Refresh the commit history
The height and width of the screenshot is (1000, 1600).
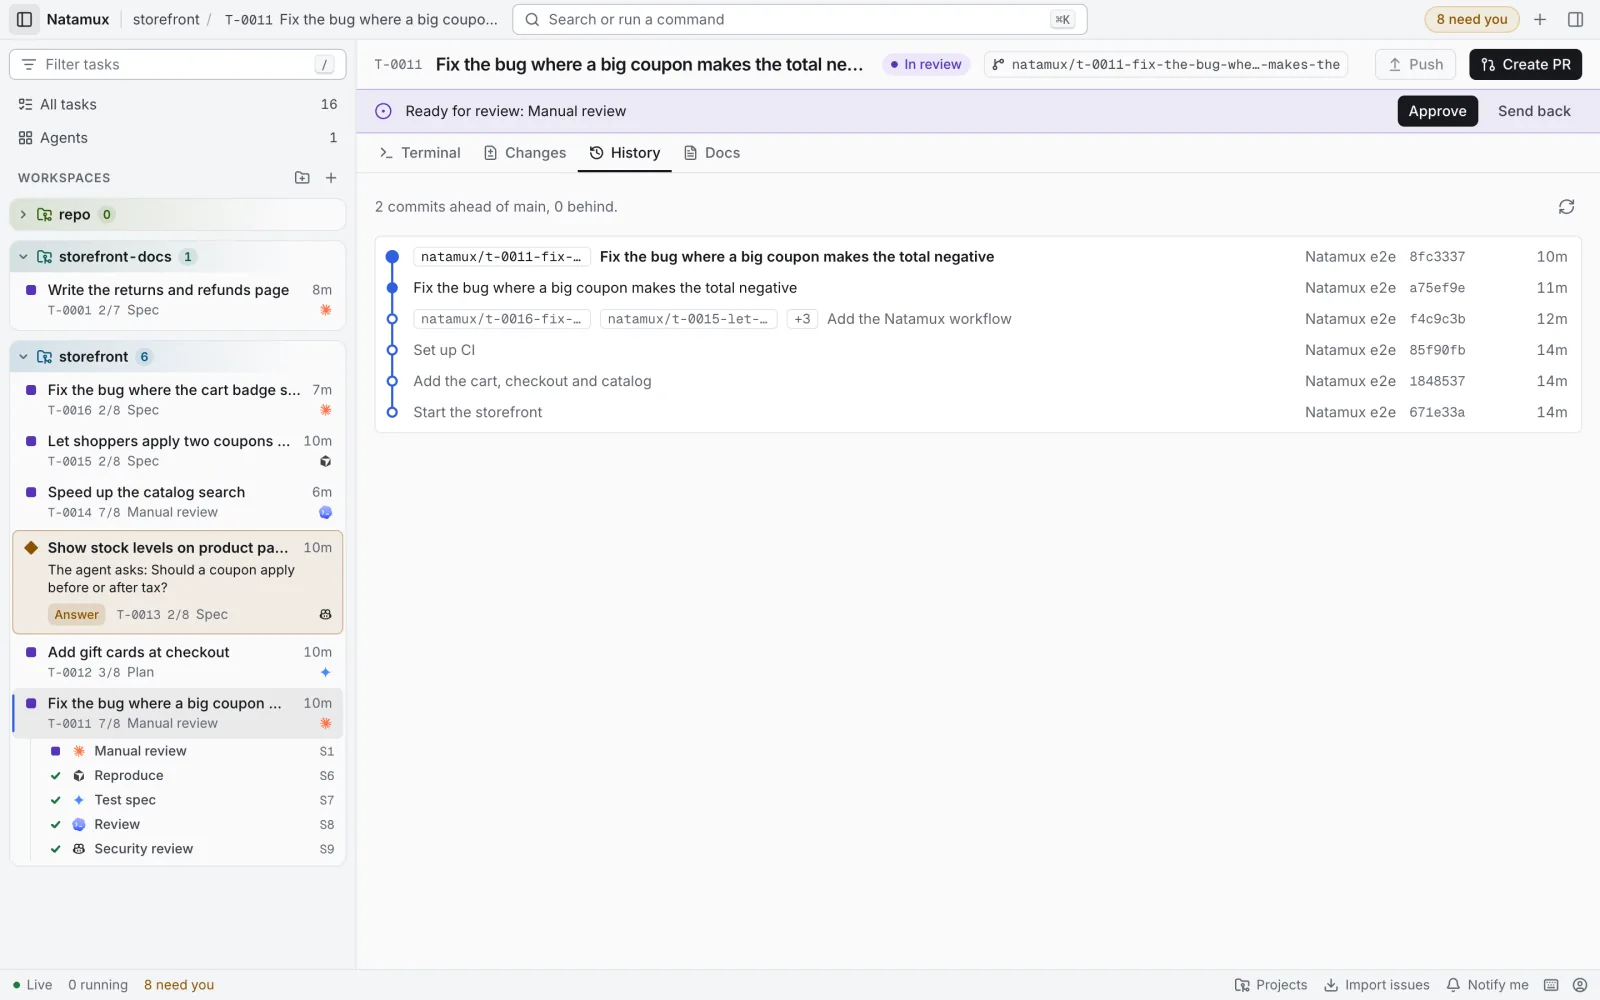tap(1566, 207)
